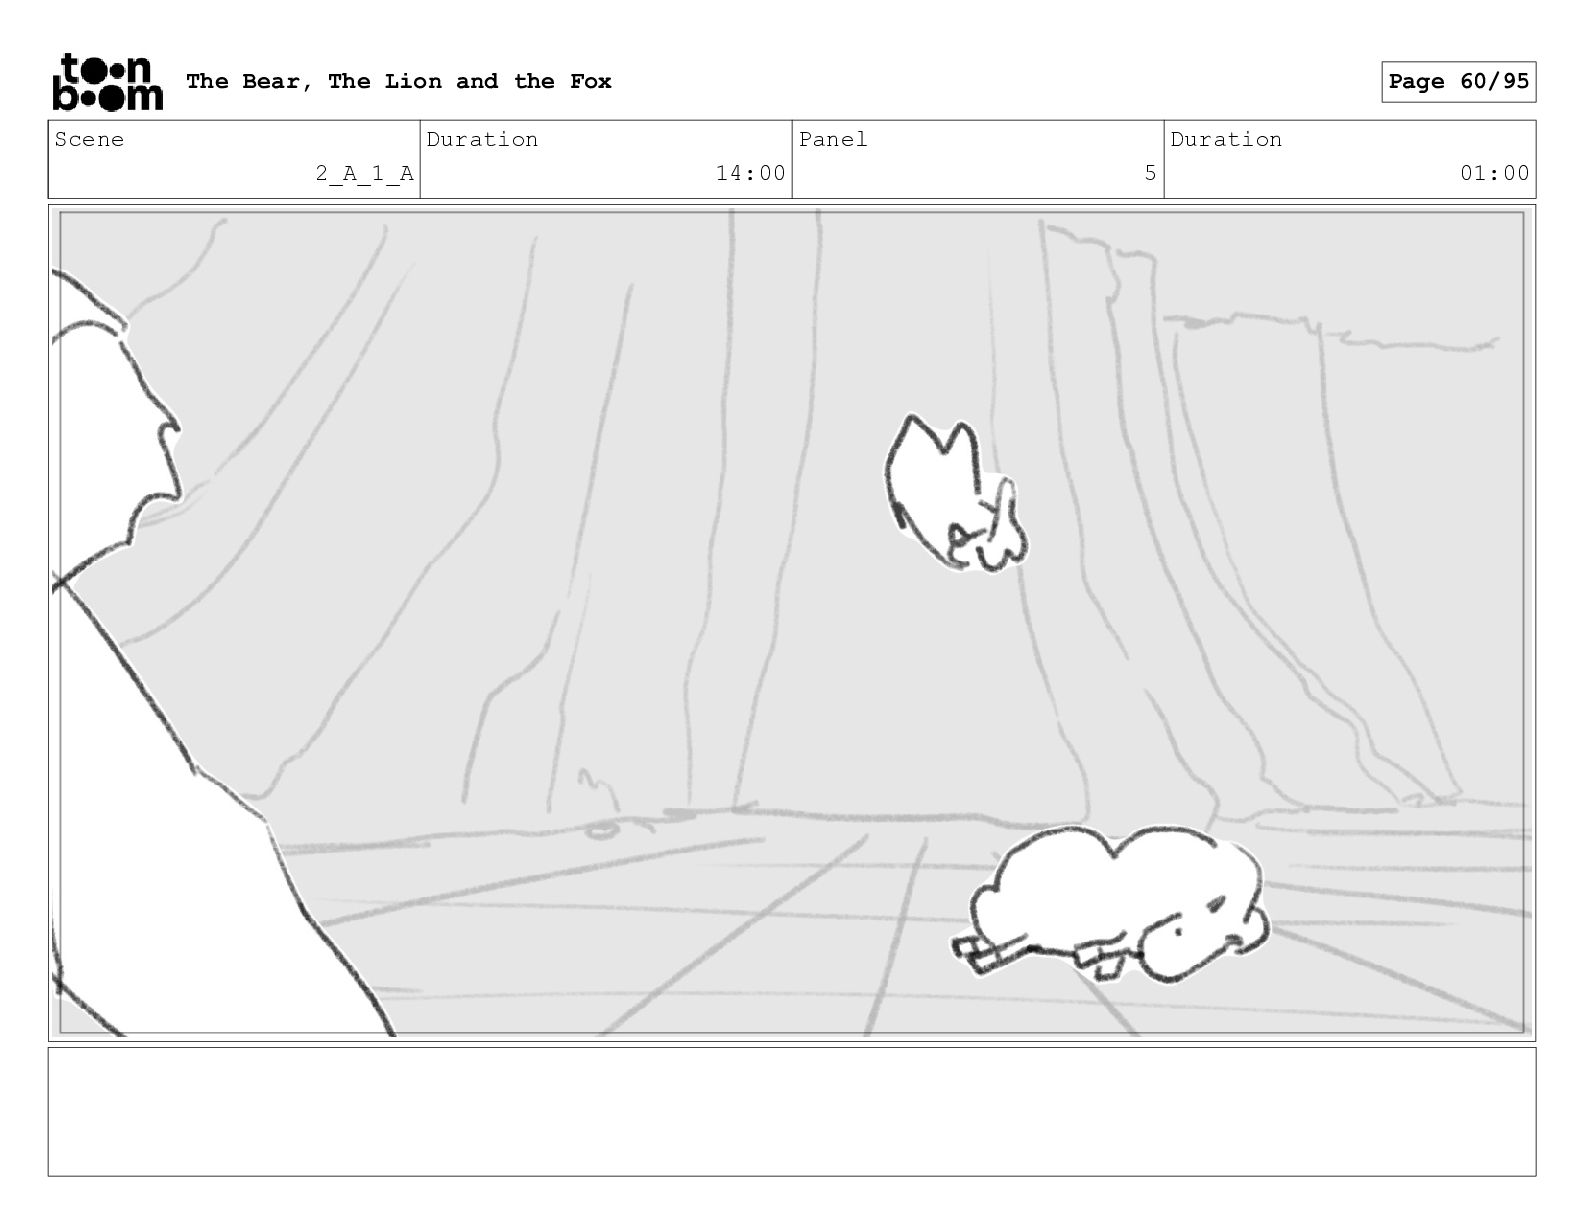
Task: Select the title 'The Bear, The Lion and the Fox'
Action: click(x=399, y=81)
